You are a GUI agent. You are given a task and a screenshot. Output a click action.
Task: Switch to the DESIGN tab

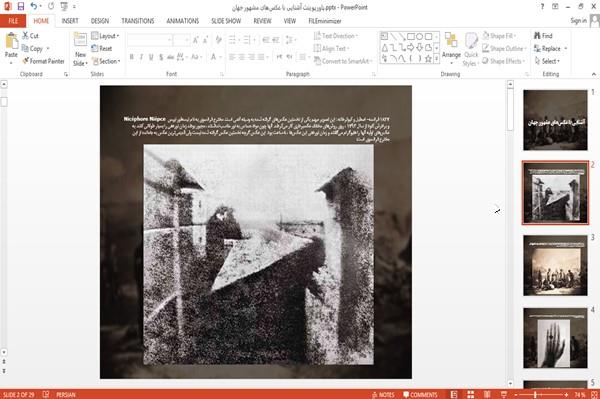(x=100, y=21)
